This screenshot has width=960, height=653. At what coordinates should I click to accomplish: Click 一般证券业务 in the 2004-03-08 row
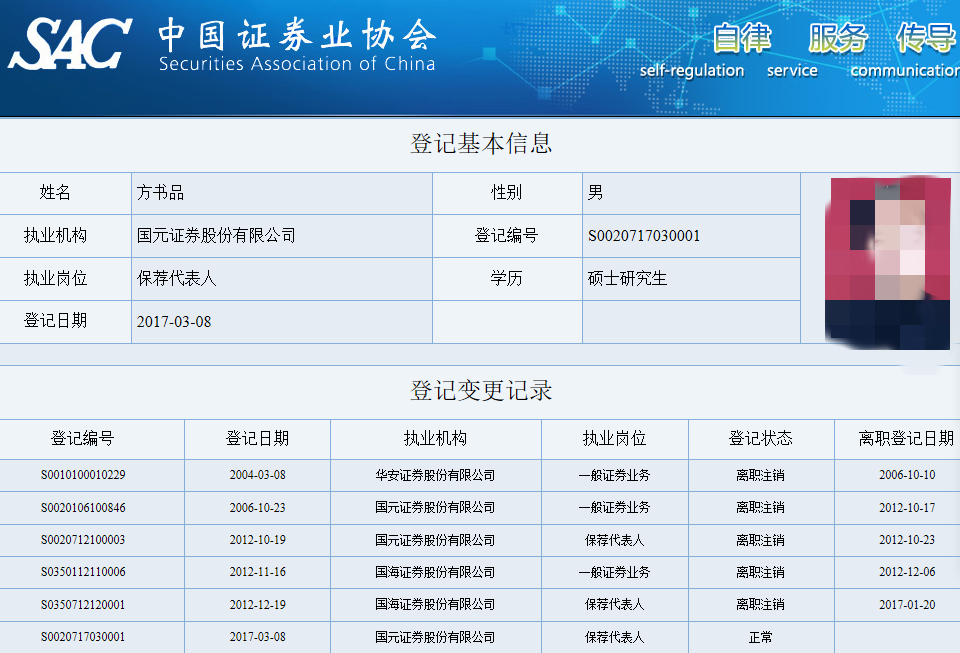(x=615, y=476)
